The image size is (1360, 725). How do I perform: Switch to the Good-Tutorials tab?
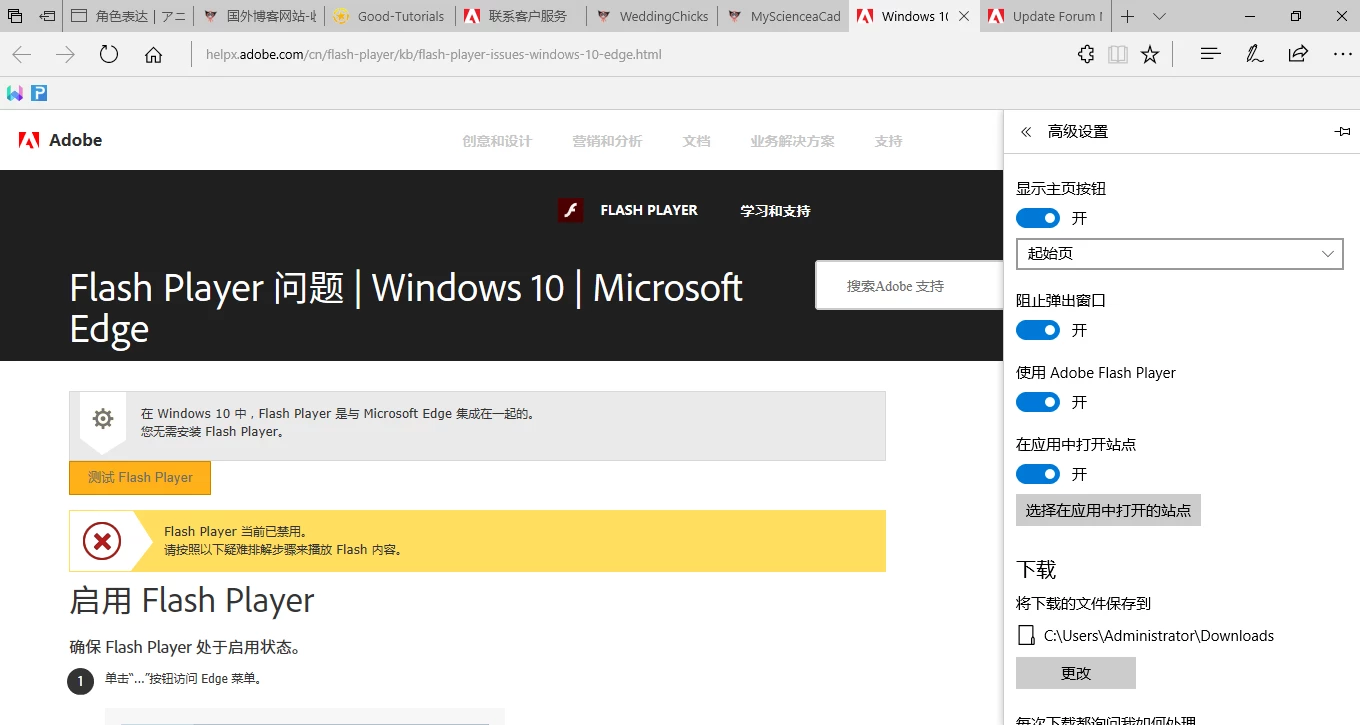coord(390,16)
